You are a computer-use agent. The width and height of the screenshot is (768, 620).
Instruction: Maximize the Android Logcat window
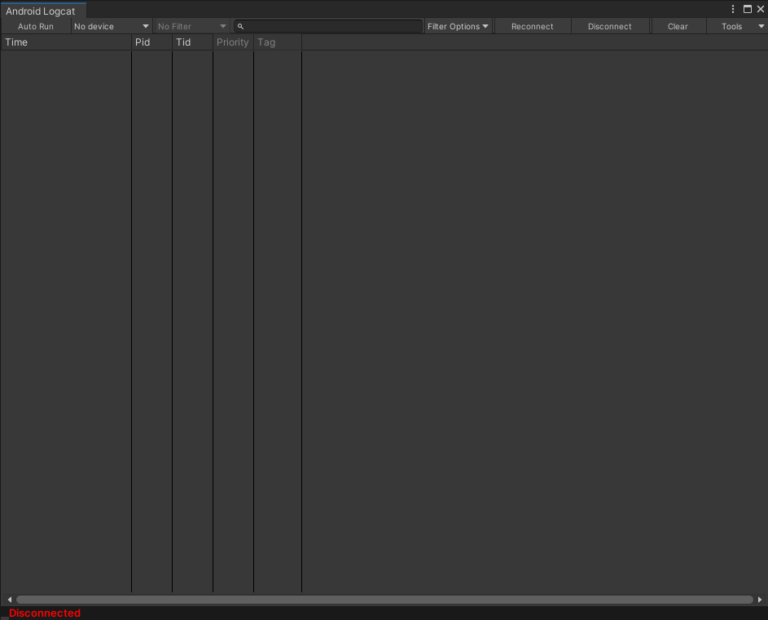point(747,9)
